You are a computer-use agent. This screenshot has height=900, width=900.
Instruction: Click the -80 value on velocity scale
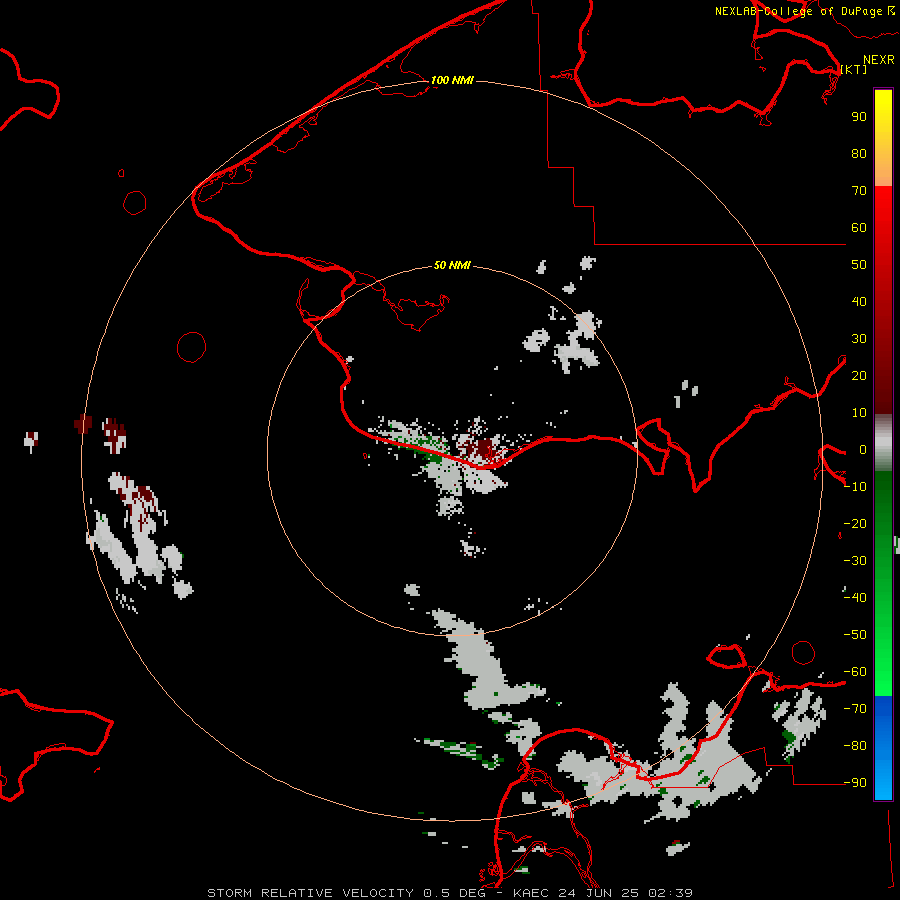click(x=855, y=746)
